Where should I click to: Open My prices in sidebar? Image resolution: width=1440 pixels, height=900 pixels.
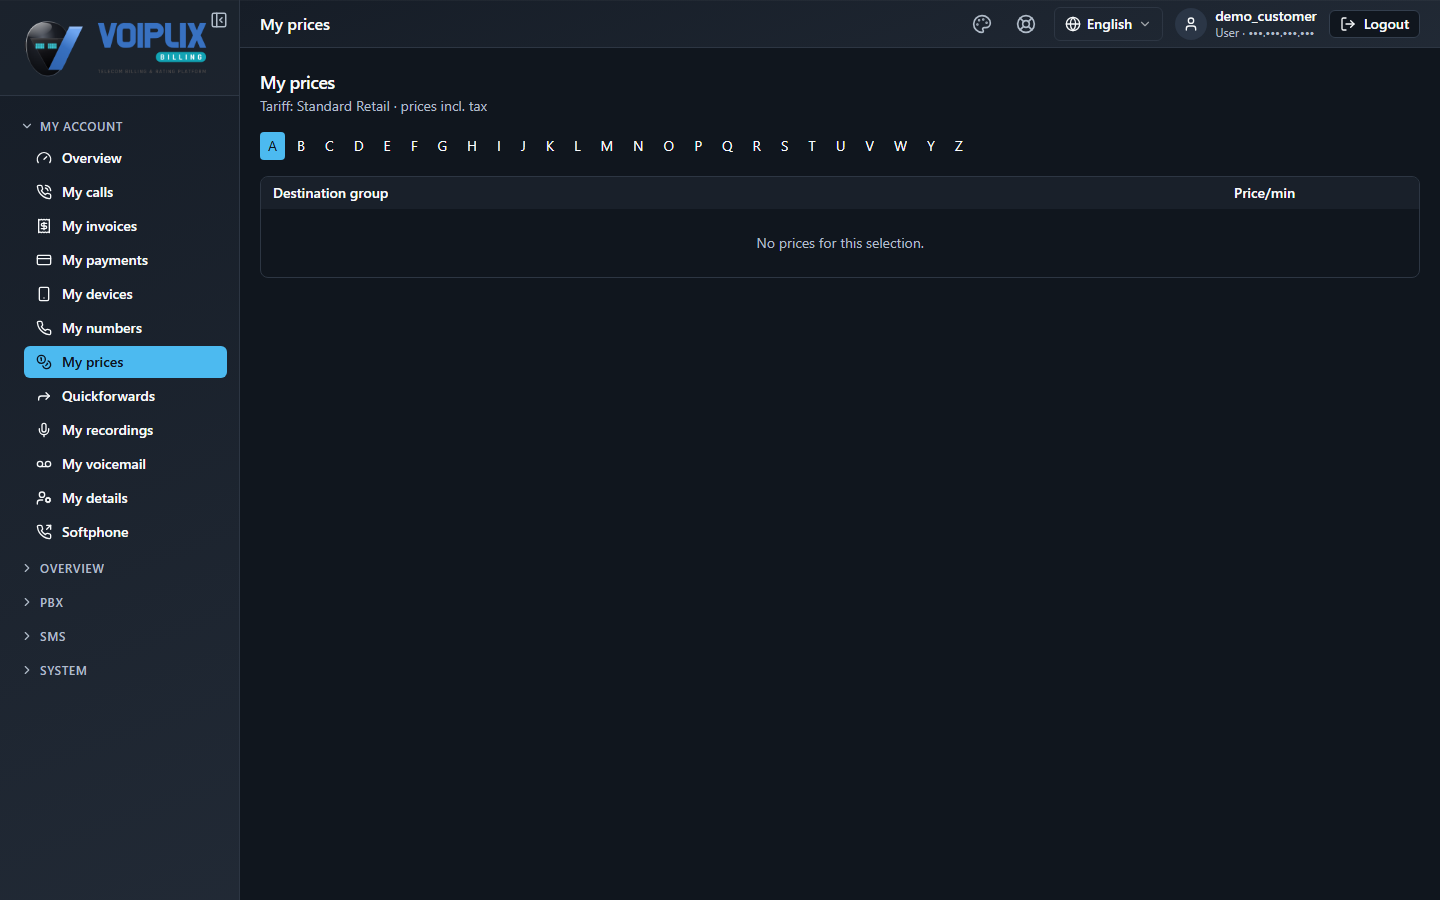(125, 362)
